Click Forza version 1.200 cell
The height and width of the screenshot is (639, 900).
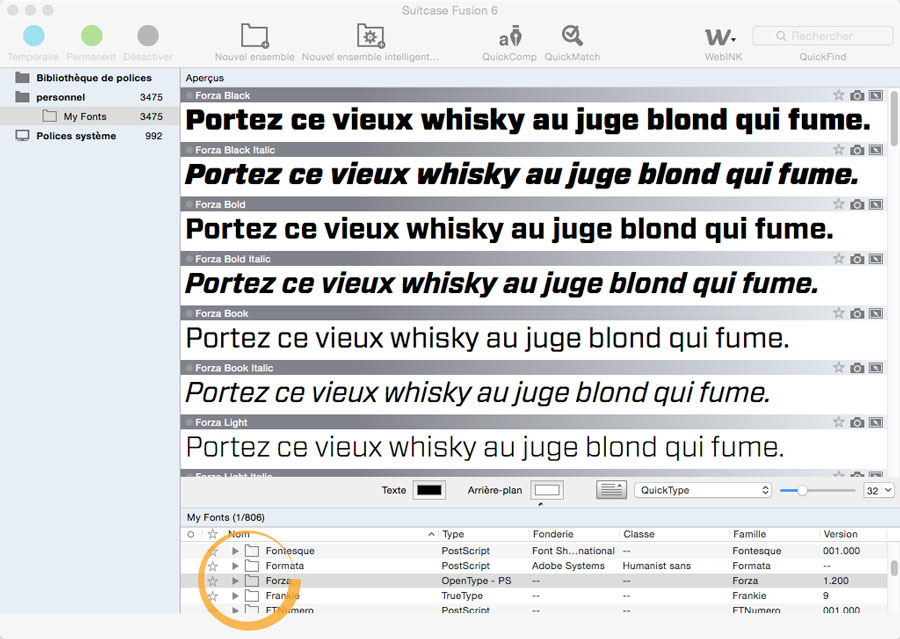[836, 580]
